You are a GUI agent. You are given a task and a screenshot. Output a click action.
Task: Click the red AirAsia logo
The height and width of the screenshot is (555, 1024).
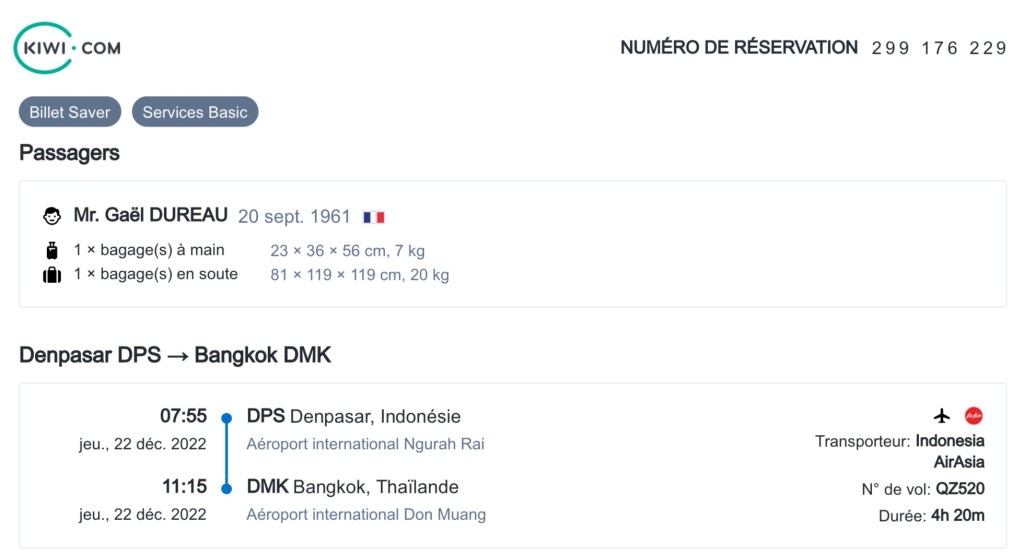973,416
